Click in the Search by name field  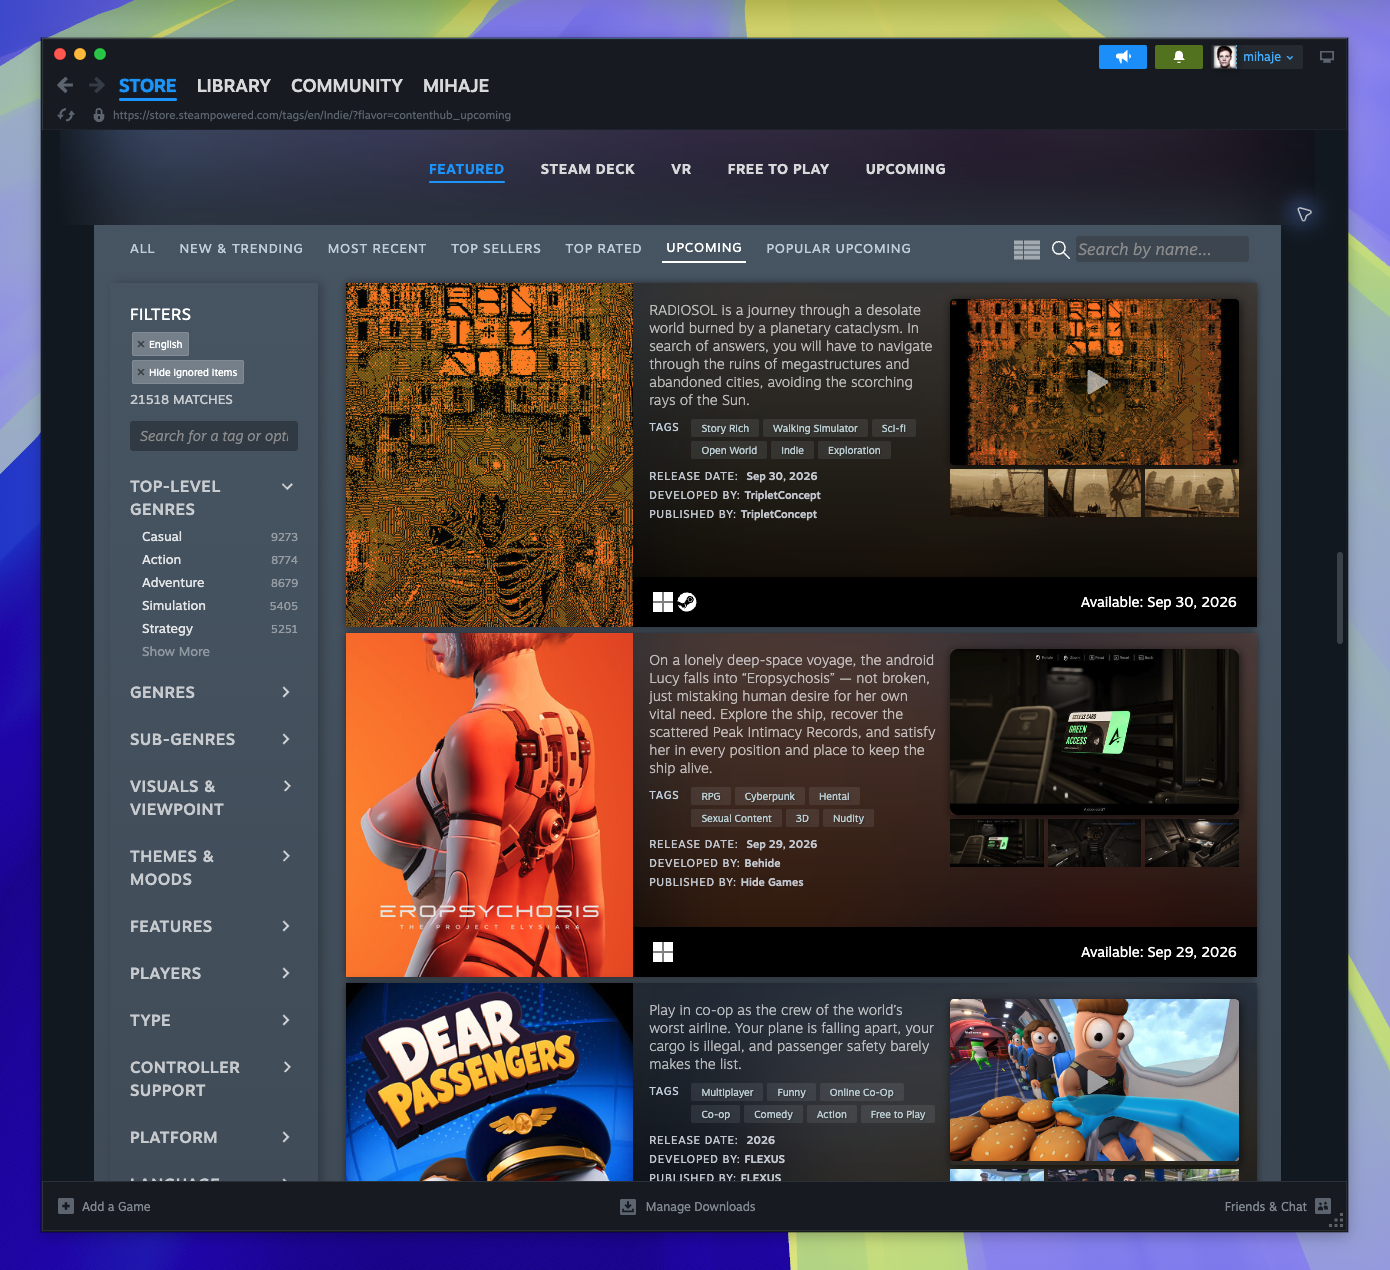point(1162,249)
